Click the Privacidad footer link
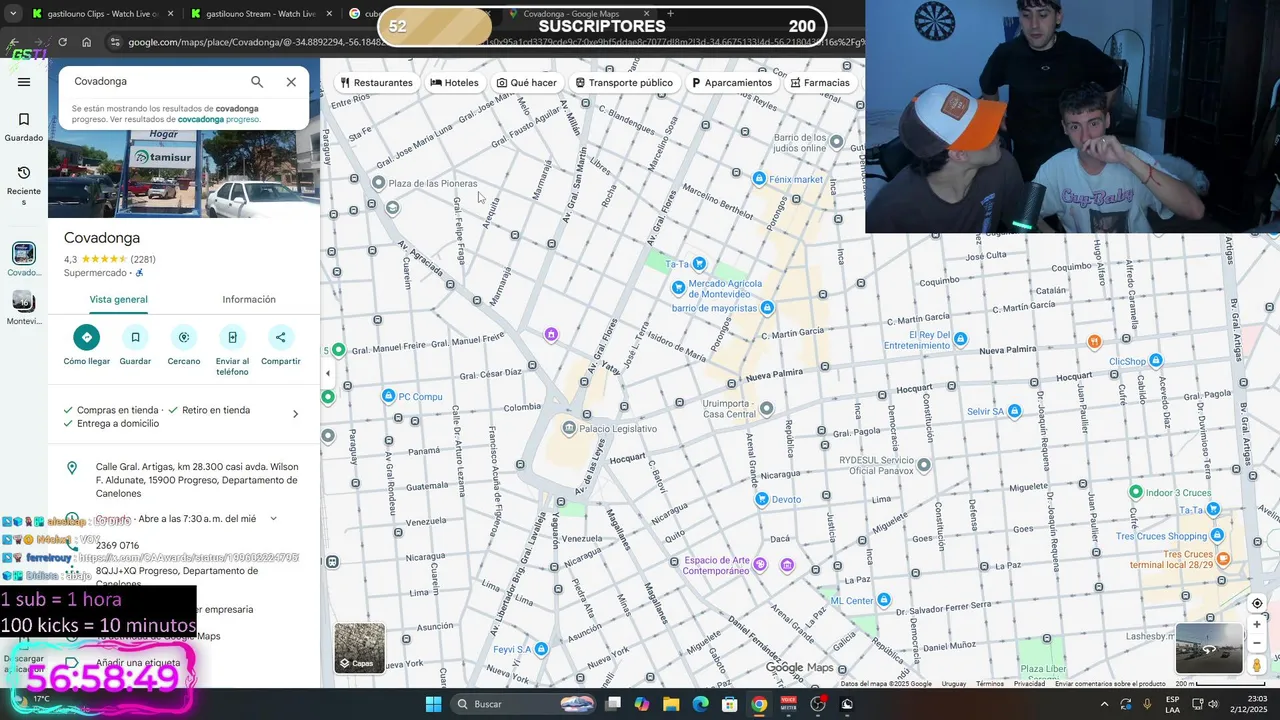This screenshot has height=720, width=1280. coord(1029,684)
